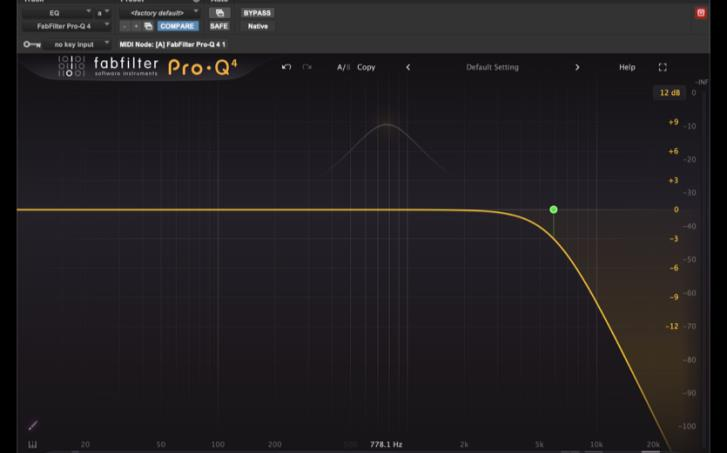Image resolution: width=727 pixels, height=453 pixels.
Task: Click the 100 frequency axis label
Action: pos(217,445)
